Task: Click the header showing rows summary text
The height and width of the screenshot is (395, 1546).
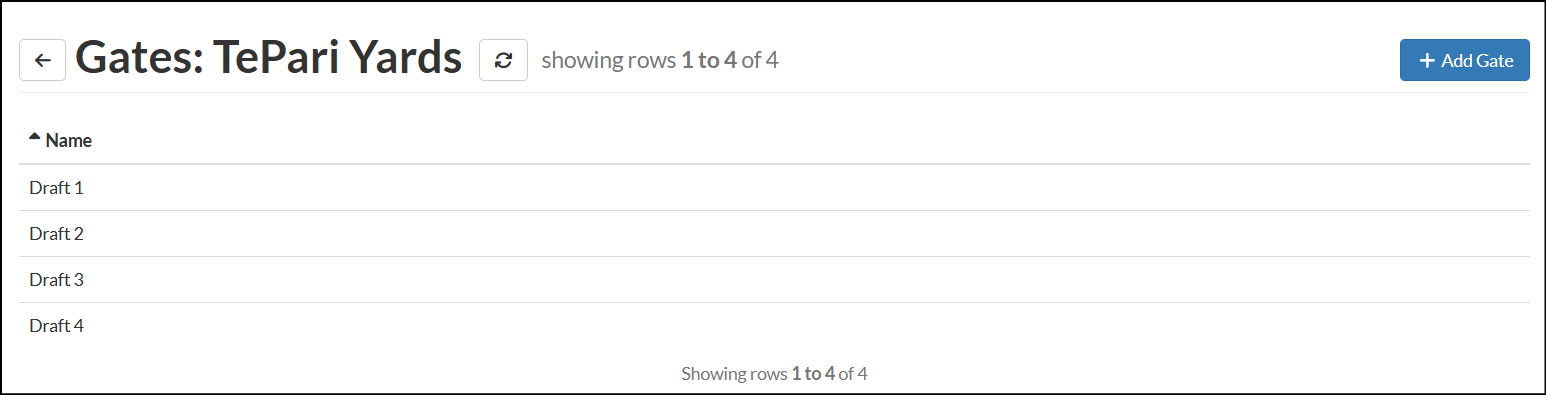Action: pos(660,60)
